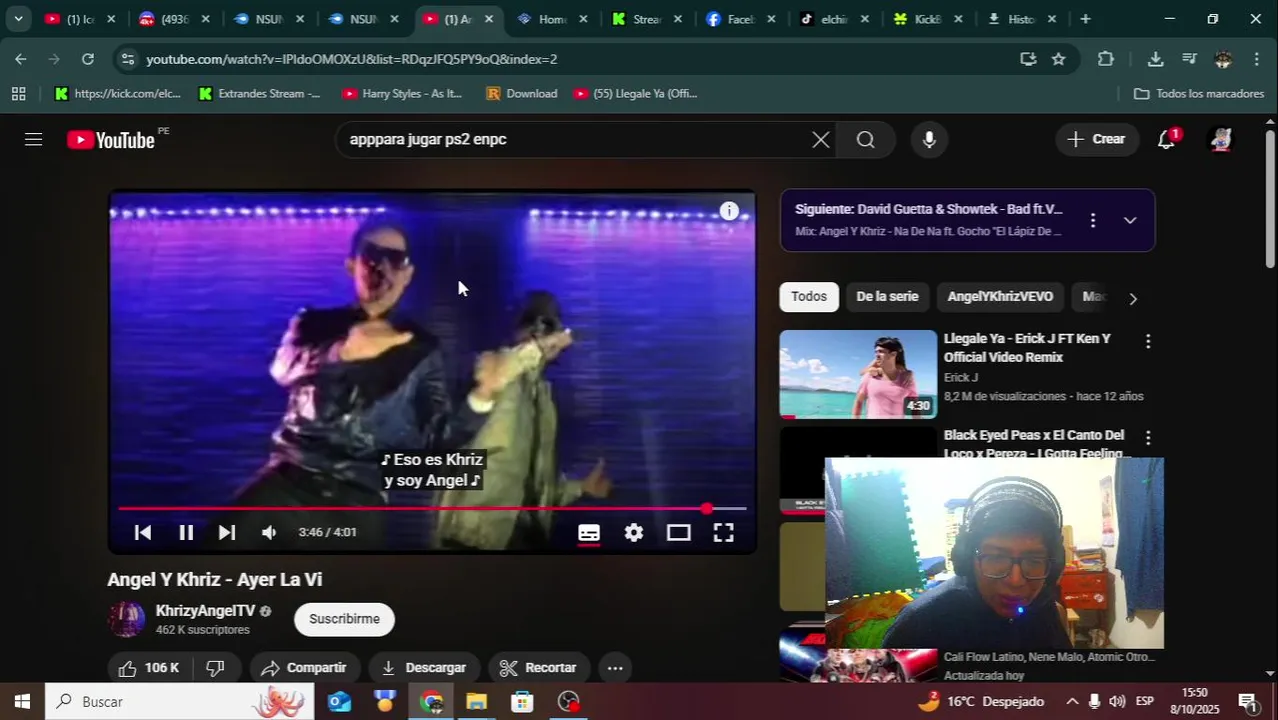This screenshot has height=720, width=1278.
Task: Open a new browser tab
Action: click(x=1085, y=19)
